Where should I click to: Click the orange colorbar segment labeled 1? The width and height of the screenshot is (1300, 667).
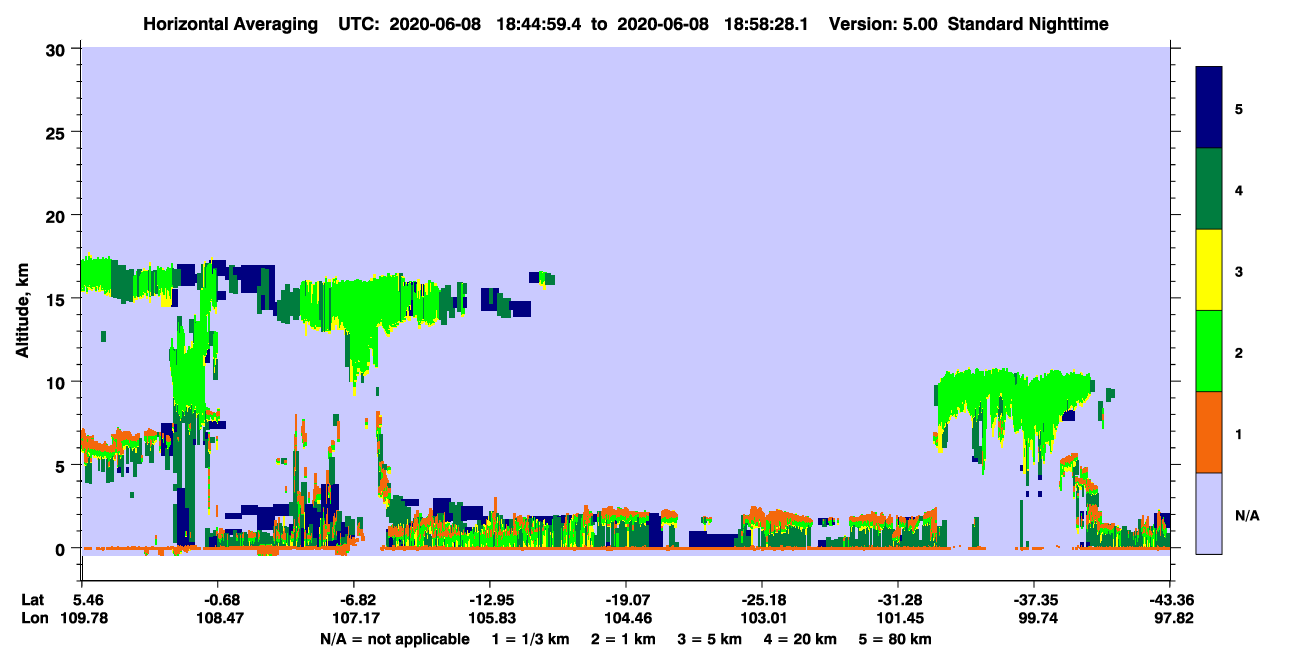pyautogui.click(x=1210, y=432)
